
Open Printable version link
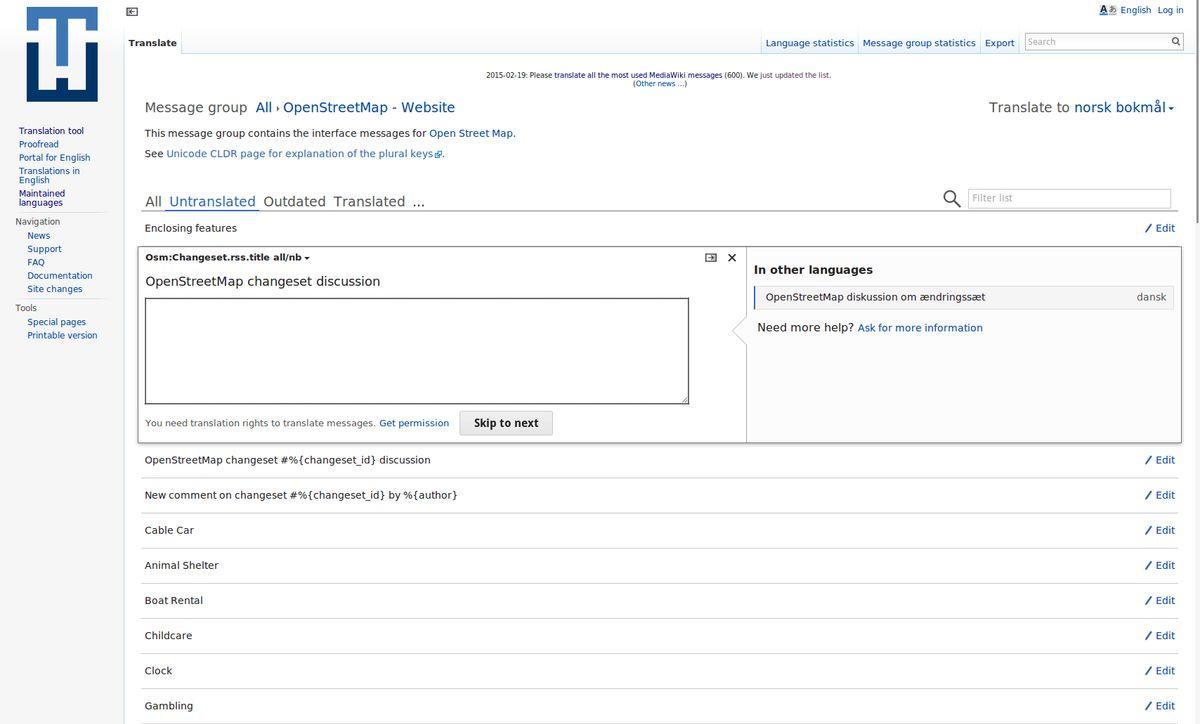click(x=62, y=336)
